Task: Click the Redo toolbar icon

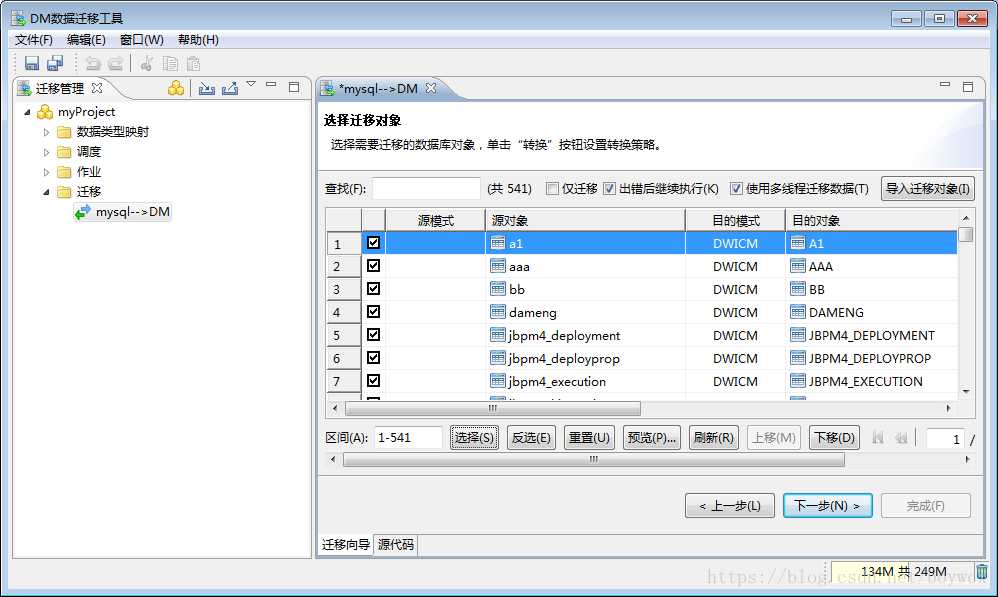Action: click(x=115, y=63)
